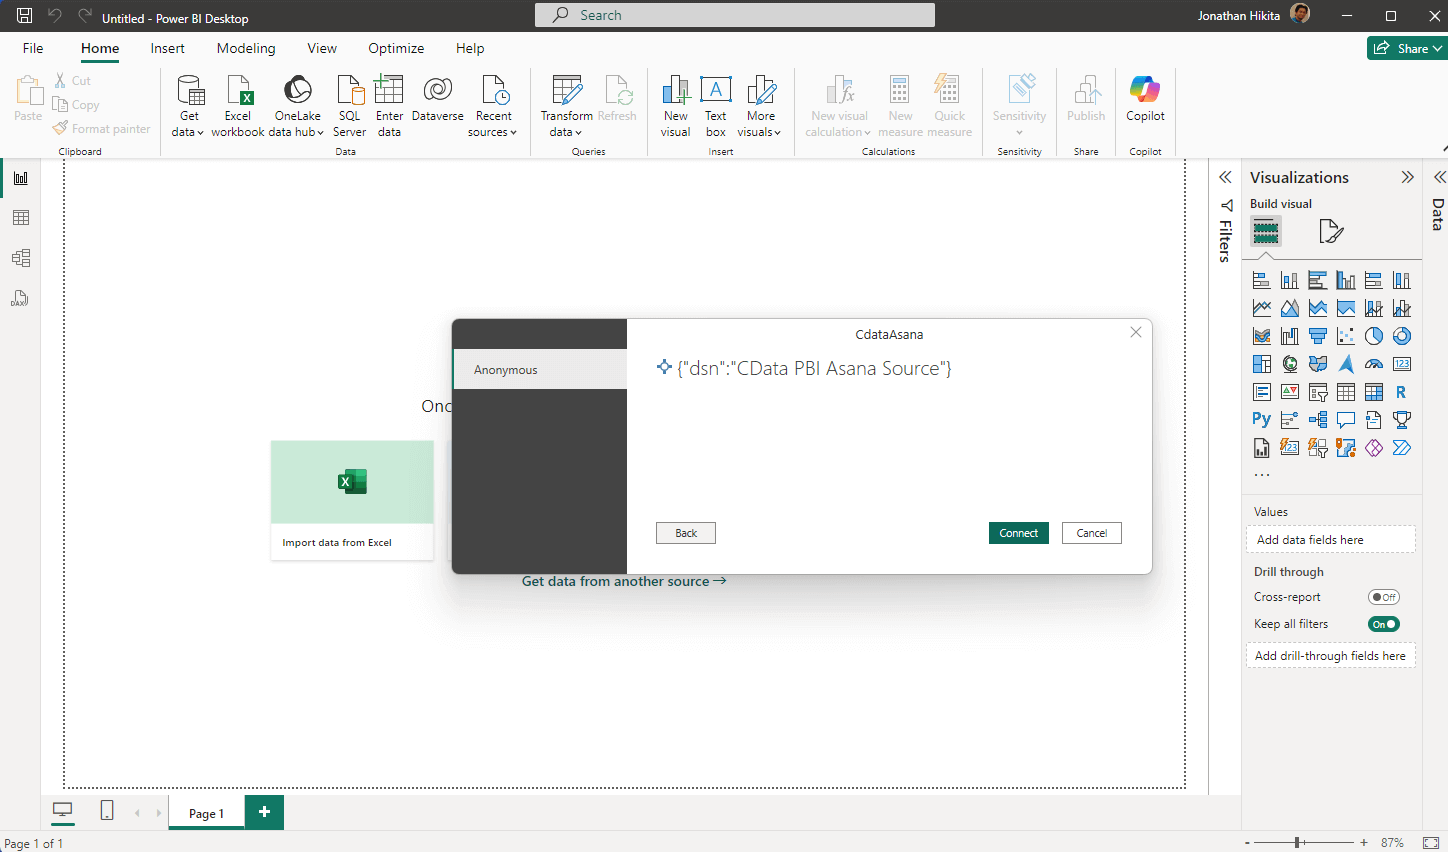Switch to Table view in left sidebar
The height and width of the screenshot is (852, 1448).
click(20, 218)
